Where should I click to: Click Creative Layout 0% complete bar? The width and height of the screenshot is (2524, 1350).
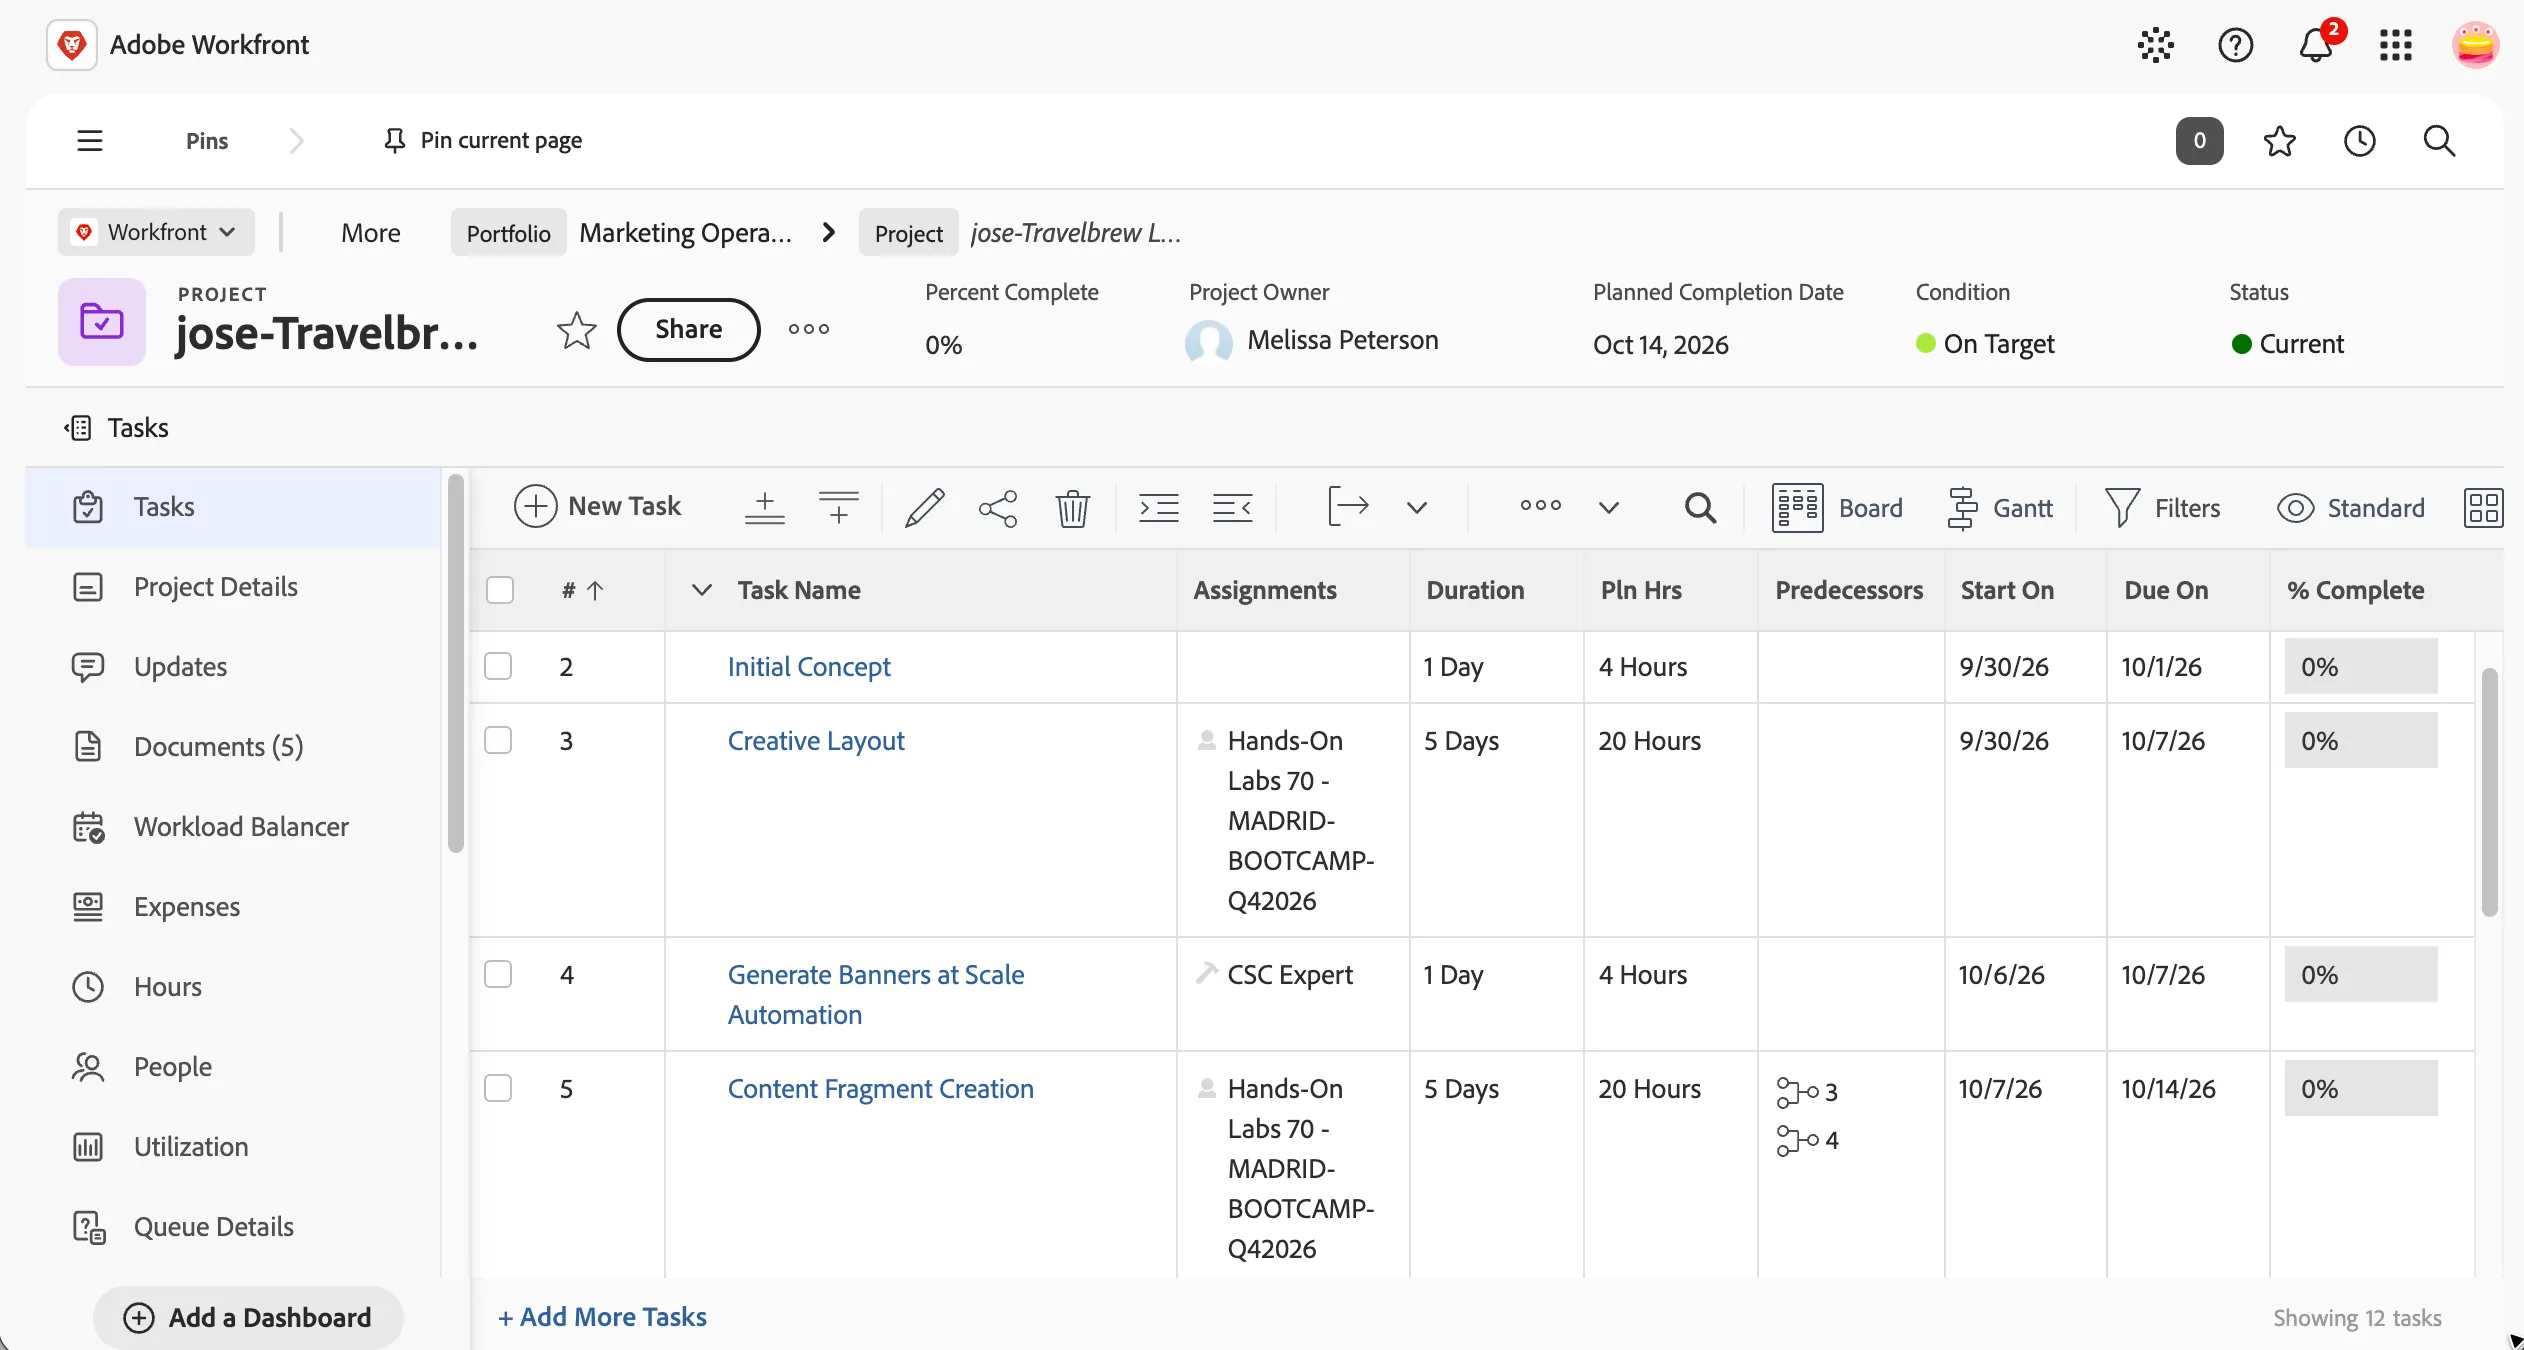pyautogui.click(x=2360, y=740)
